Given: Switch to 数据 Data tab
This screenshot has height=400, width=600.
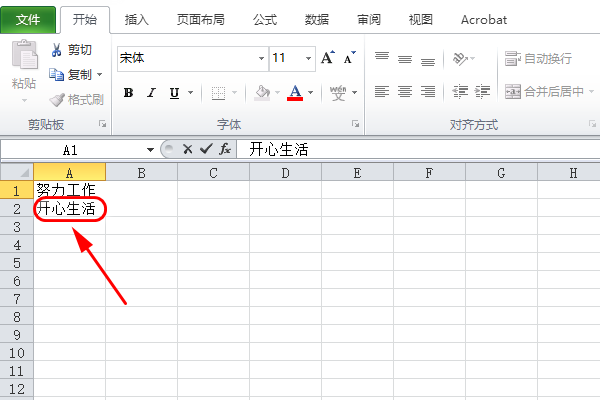Looking at the screenshot, I should point(317,20).
